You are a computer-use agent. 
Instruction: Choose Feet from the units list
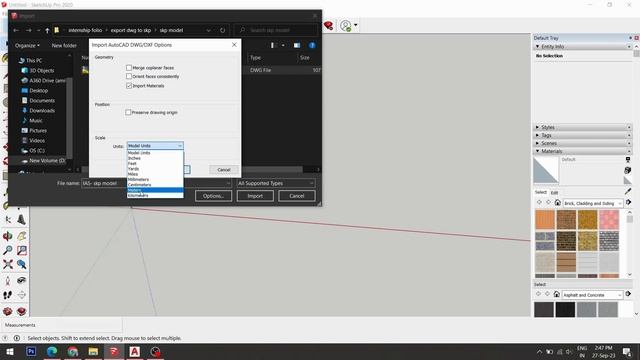155,163
